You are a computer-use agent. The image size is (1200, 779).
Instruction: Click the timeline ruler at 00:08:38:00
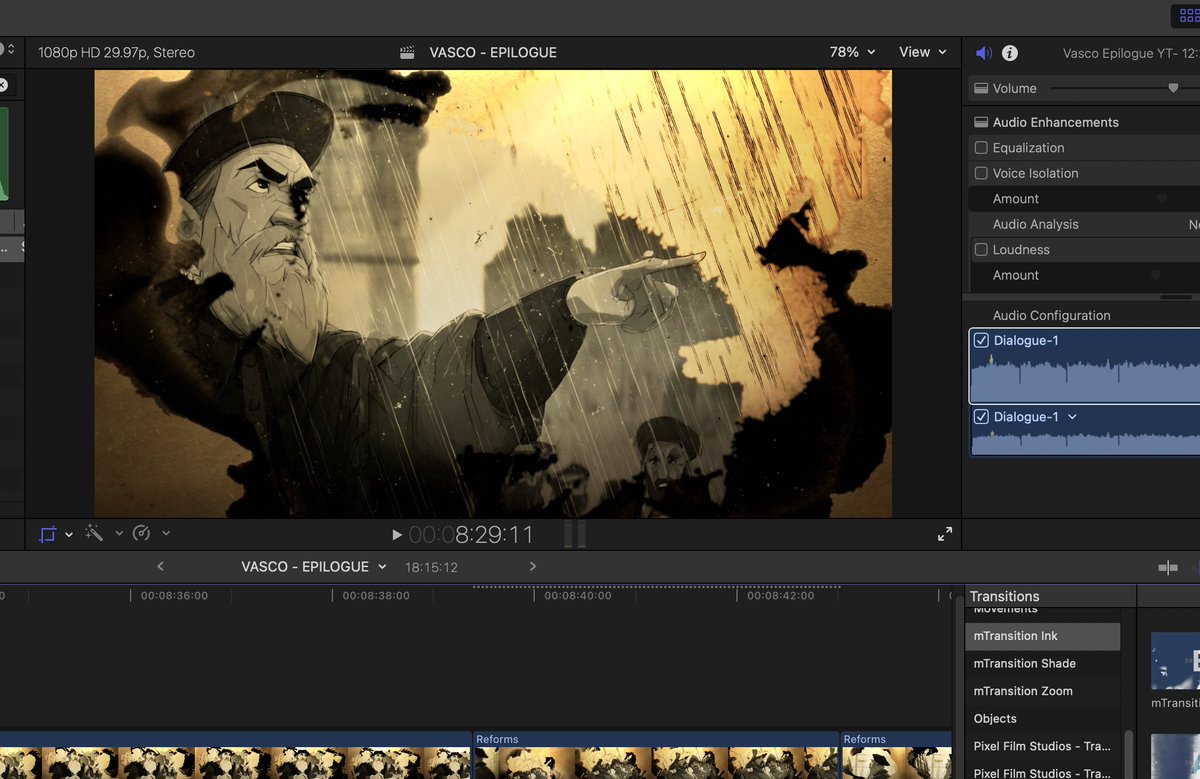375,595
